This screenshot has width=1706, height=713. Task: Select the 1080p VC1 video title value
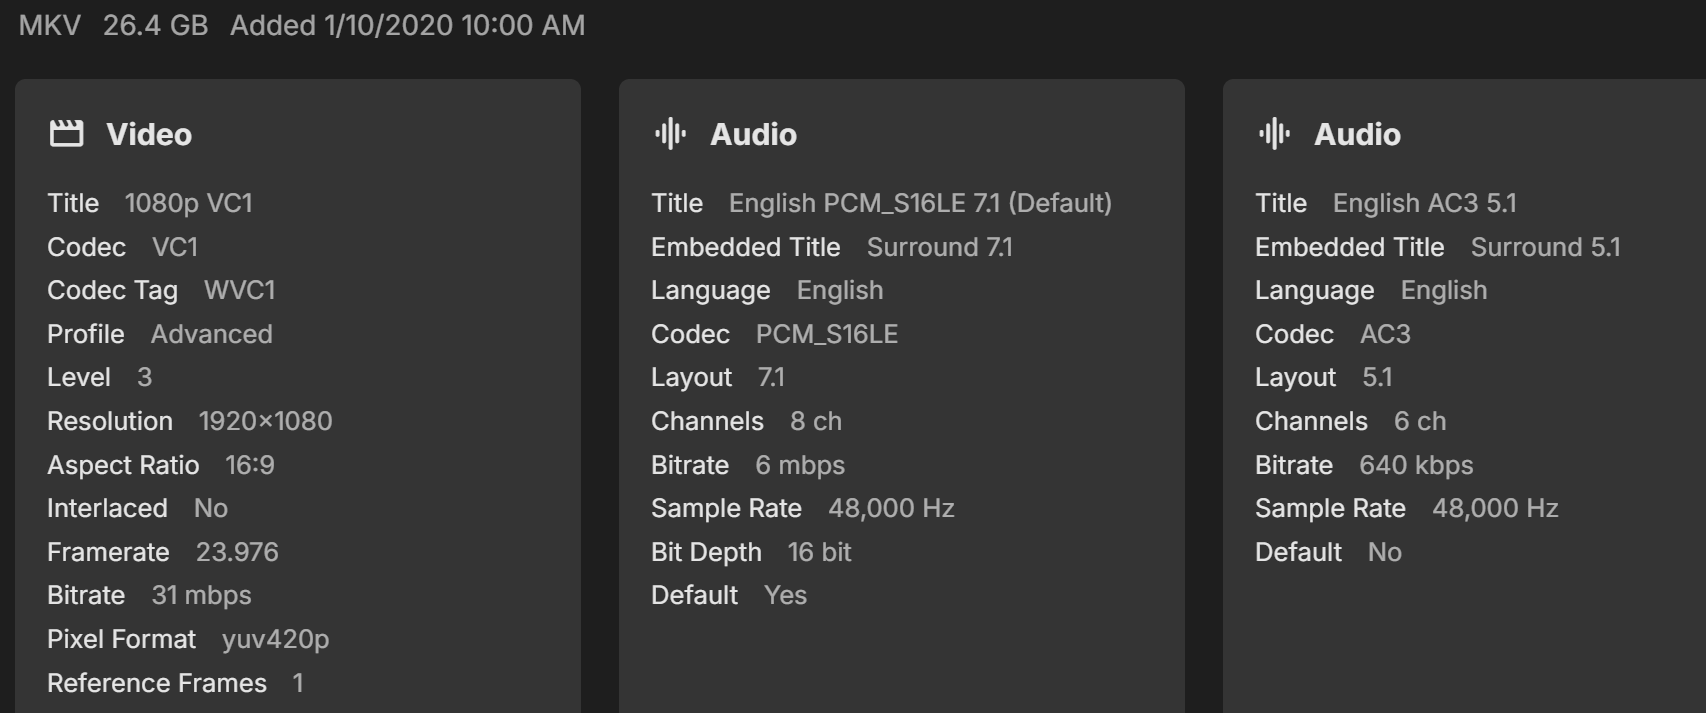pos(188,203)
